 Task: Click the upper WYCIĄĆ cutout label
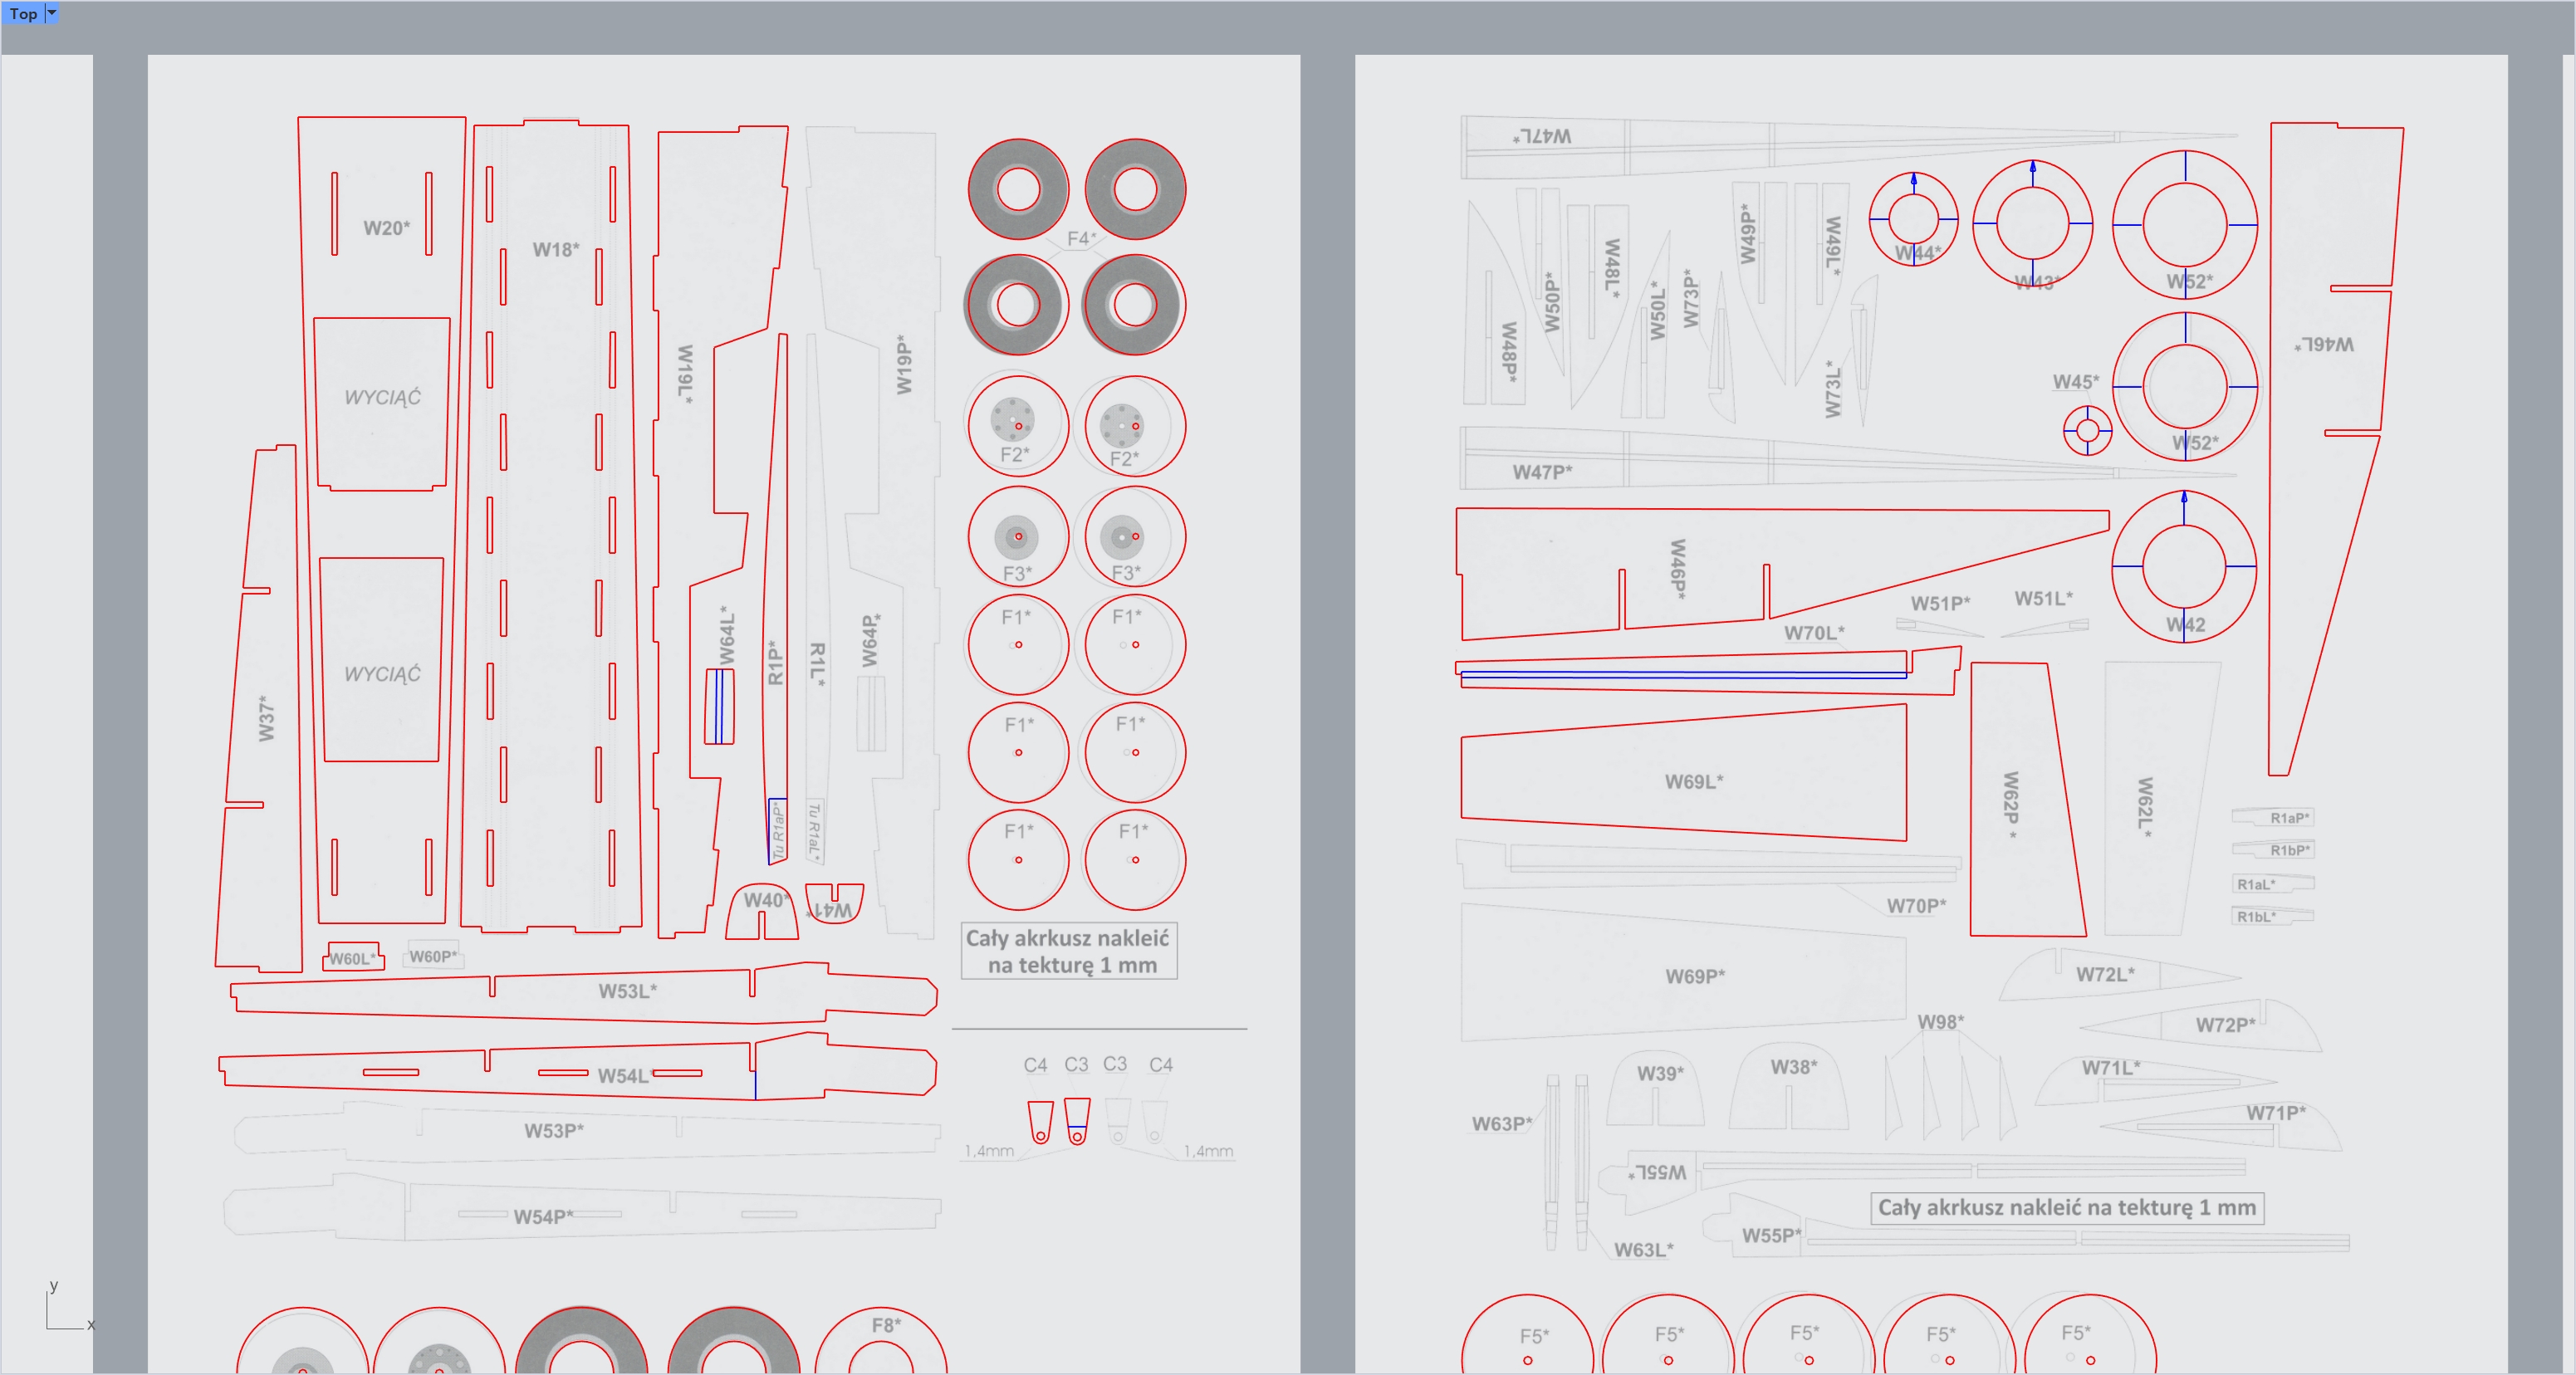(x=382, y=397)
